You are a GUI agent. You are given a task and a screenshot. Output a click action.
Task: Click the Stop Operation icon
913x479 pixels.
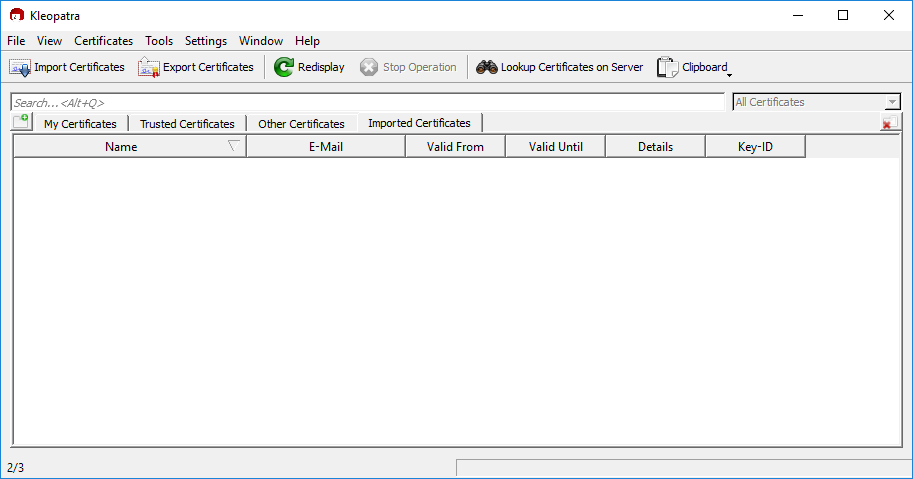(369, 68)
